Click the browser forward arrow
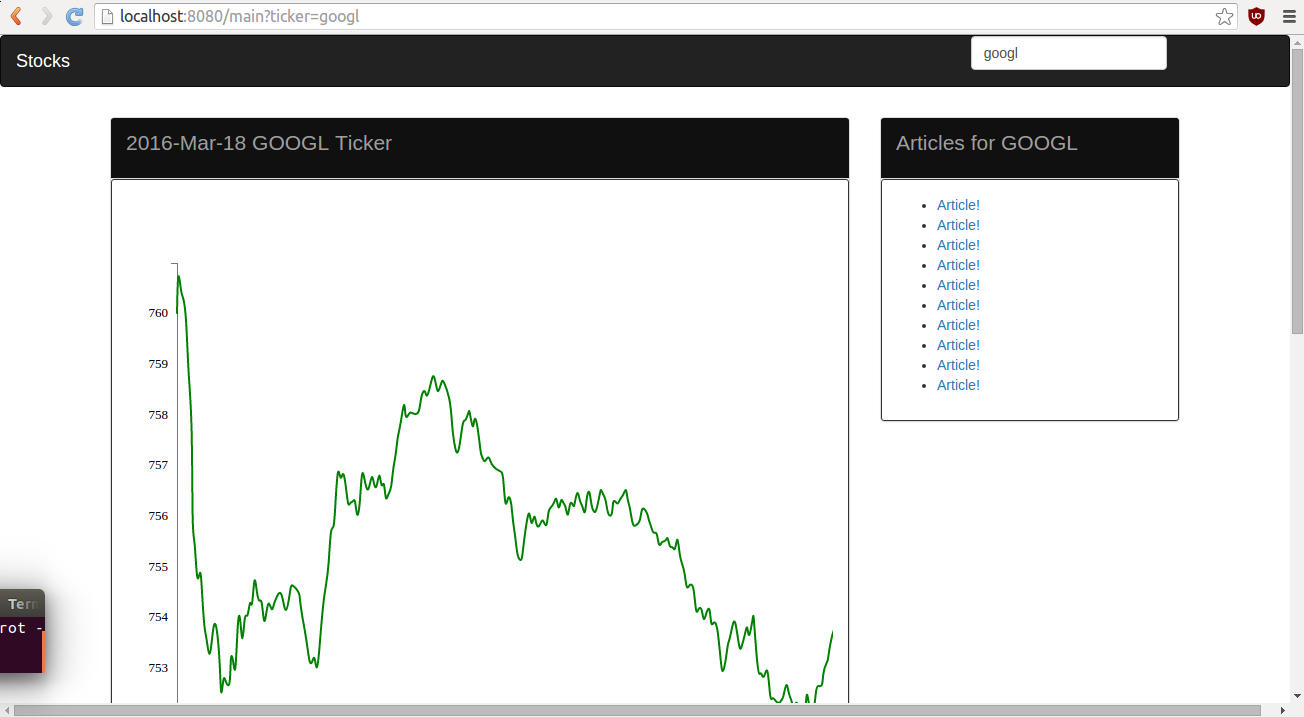This screenshot has height=717, width=1304. pos(46,16)
